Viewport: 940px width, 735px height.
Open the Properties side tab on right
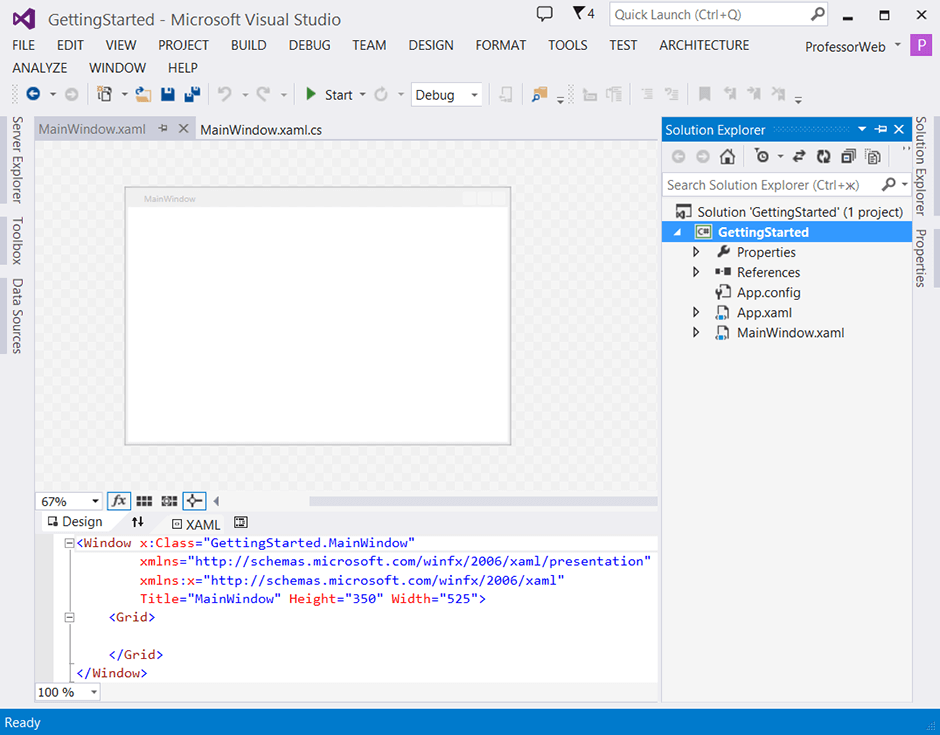click(x=920, y=258)
